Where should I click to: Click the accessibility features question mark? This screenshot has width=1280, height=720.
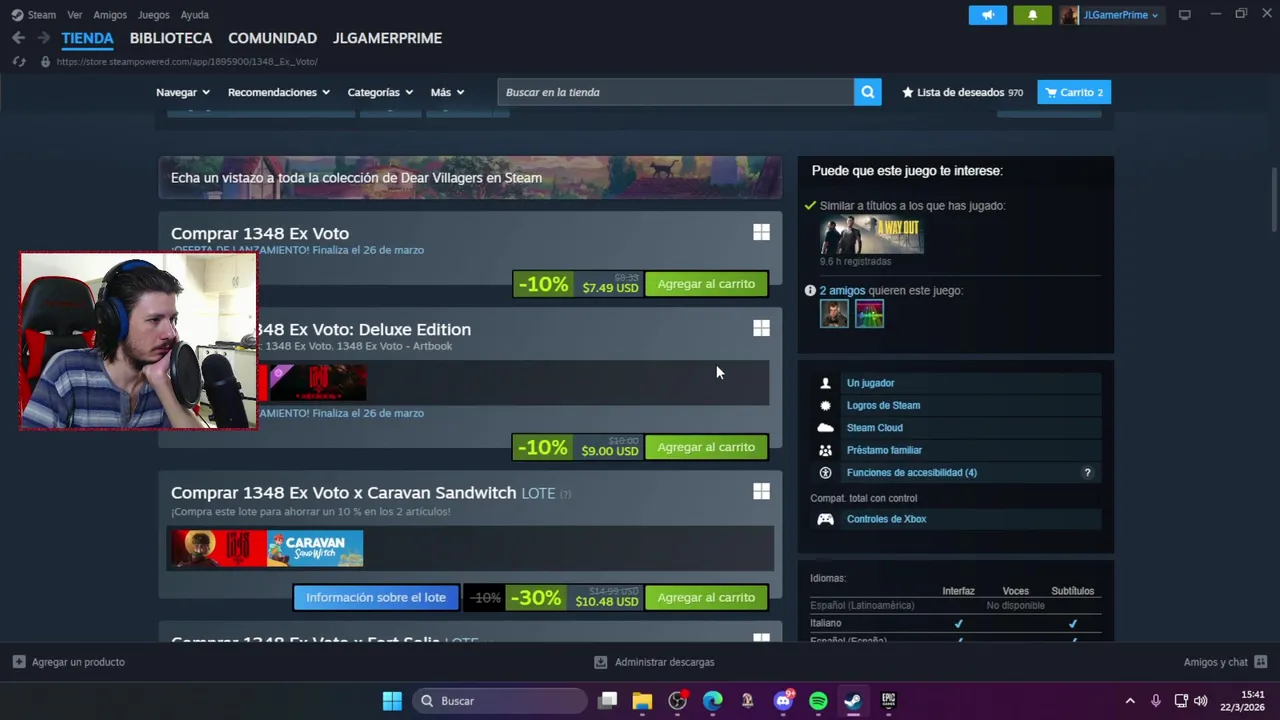pos(1087,473)
